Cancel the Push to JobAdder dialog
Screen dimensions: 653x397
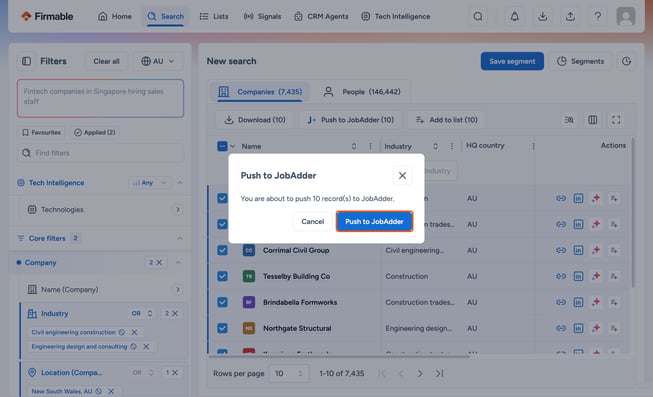point(312,221)
